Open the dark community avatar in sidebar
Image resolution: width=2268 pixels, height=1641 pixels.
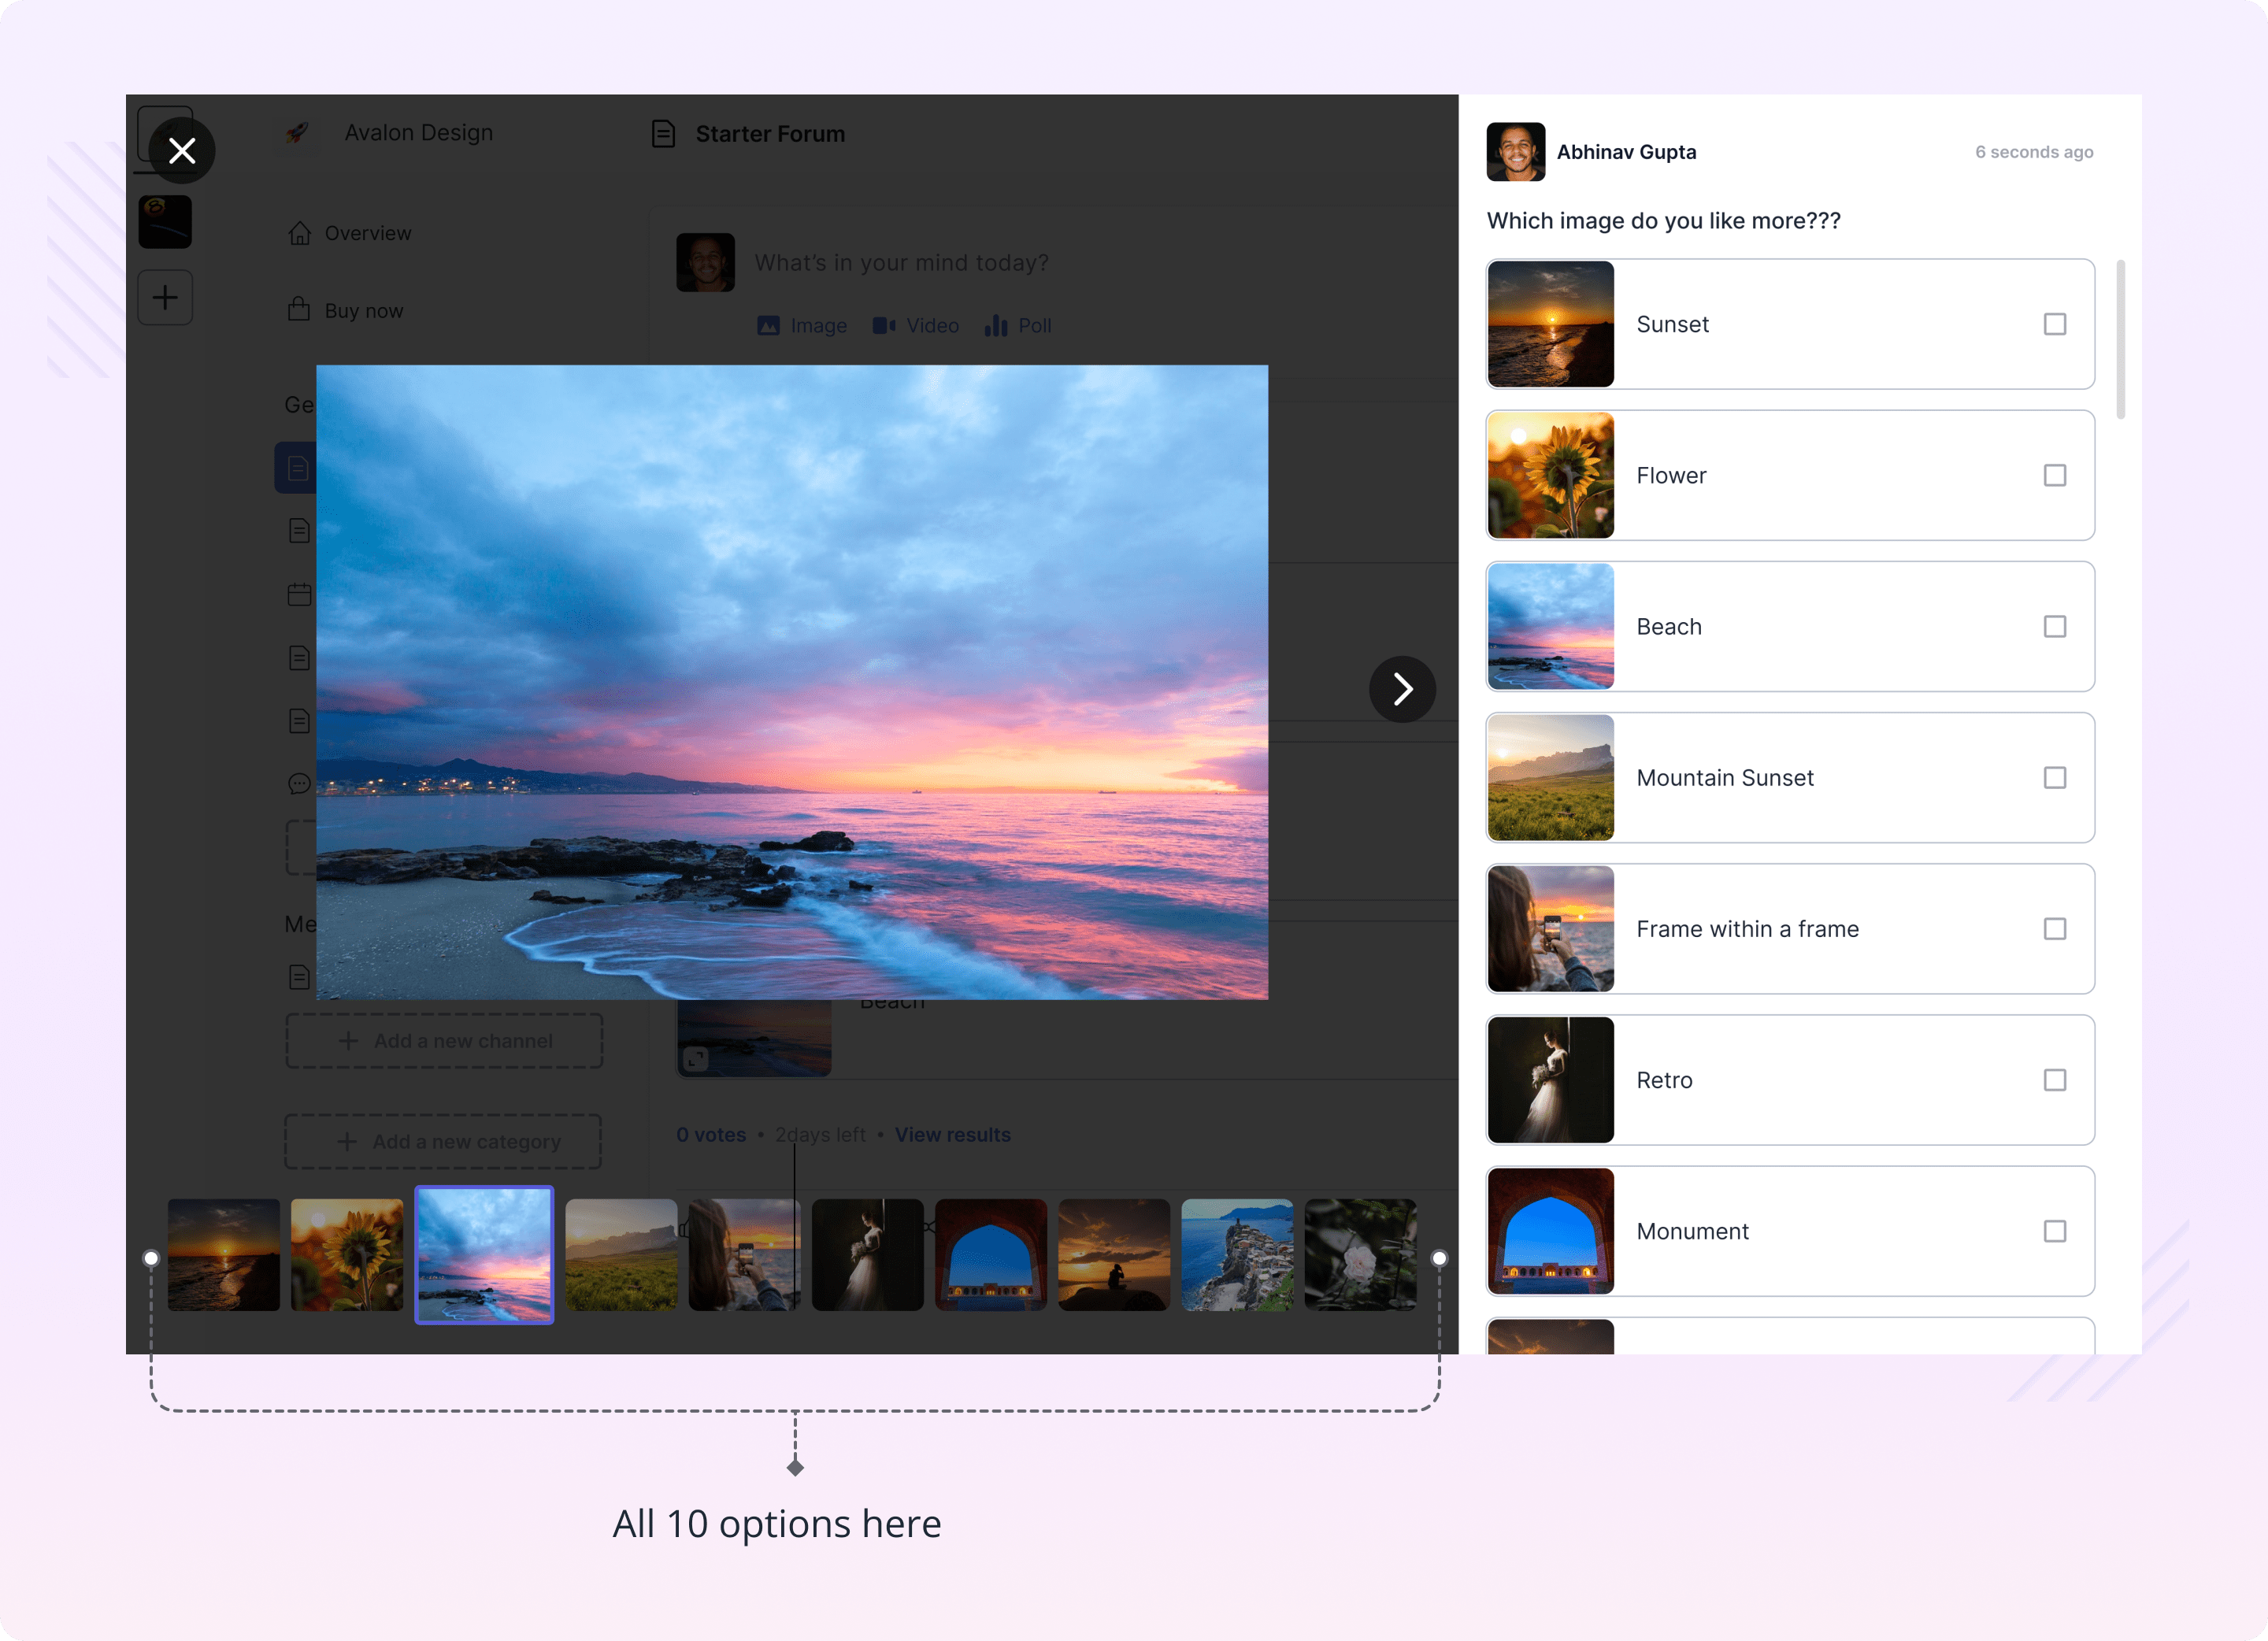pos(165,222)
